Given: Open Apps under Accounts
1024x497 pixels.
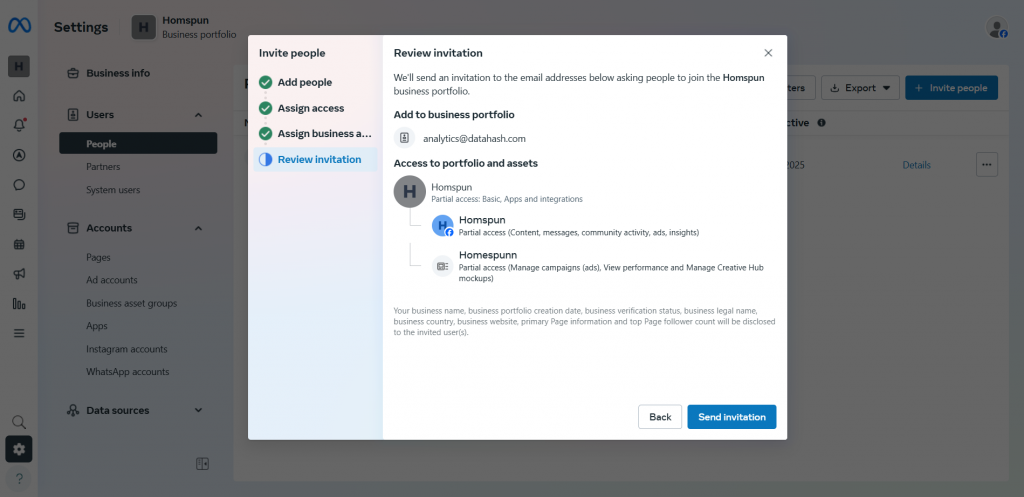Looking at the screenshot, I should coord(97,326).
